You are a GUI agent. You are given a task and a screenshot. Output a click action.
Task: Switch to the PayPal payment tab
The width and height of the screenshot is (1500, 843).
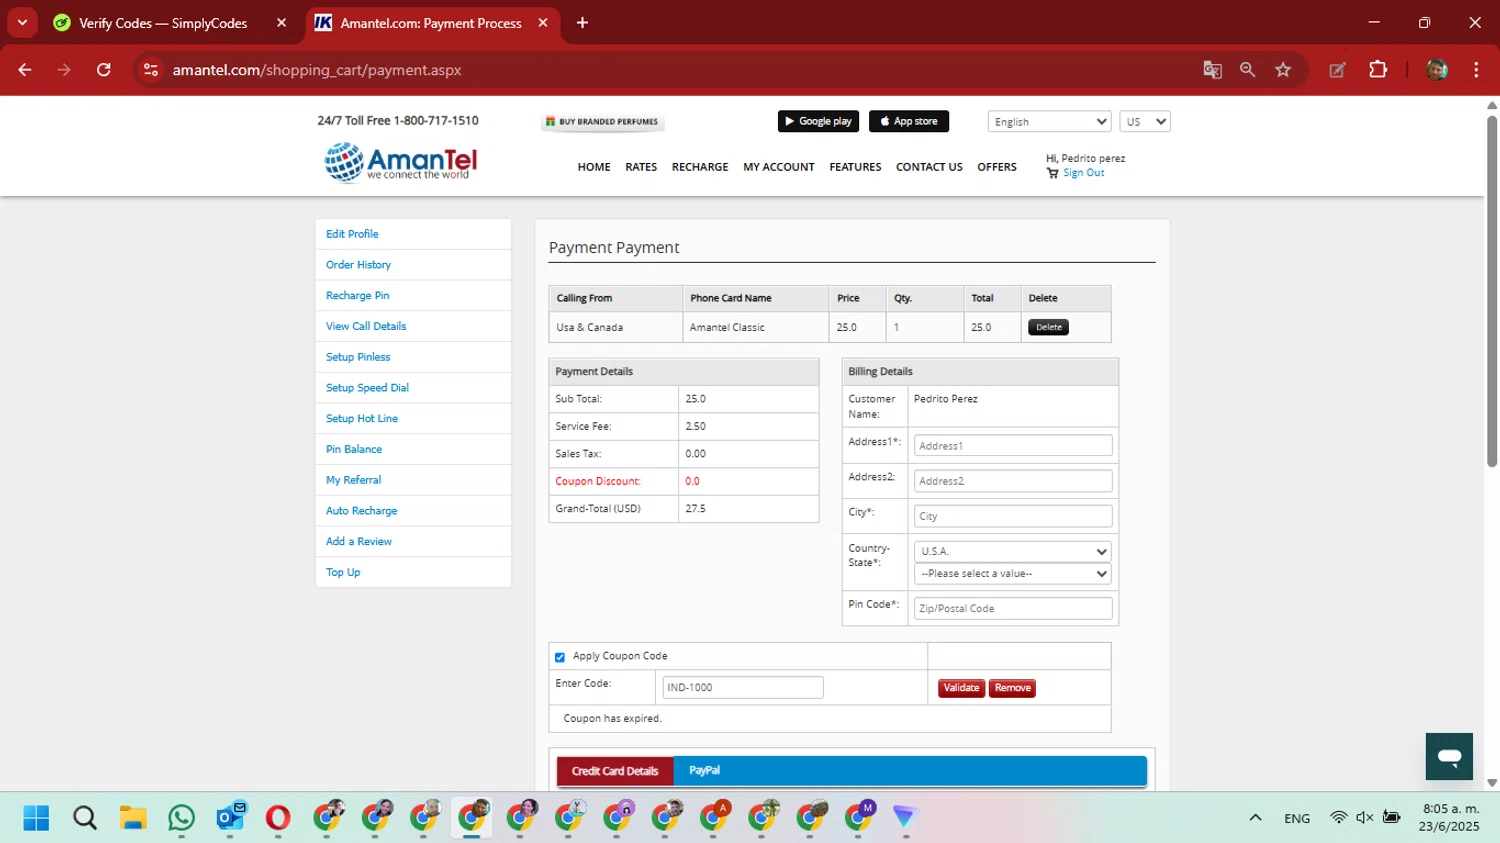click(x=705, y=770)
